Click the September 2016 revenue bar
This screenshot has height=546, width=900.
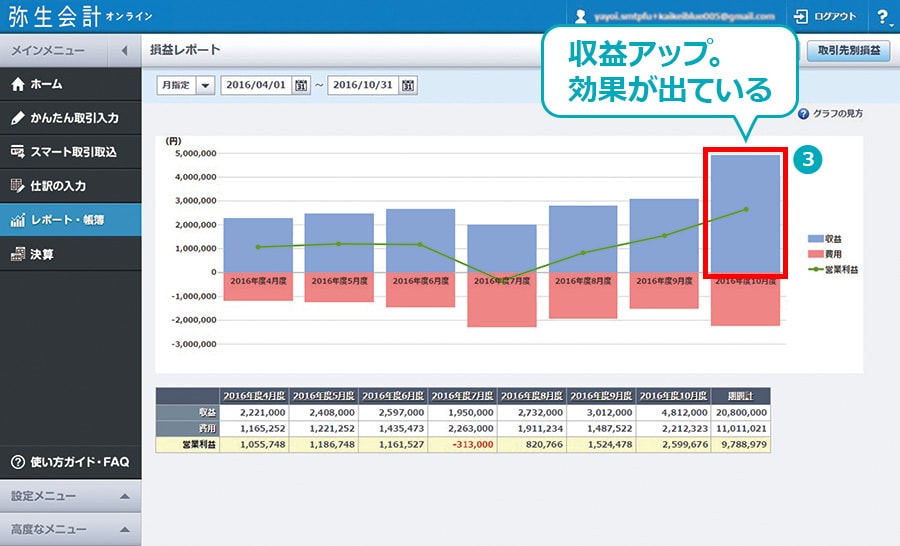click(664, 235)
